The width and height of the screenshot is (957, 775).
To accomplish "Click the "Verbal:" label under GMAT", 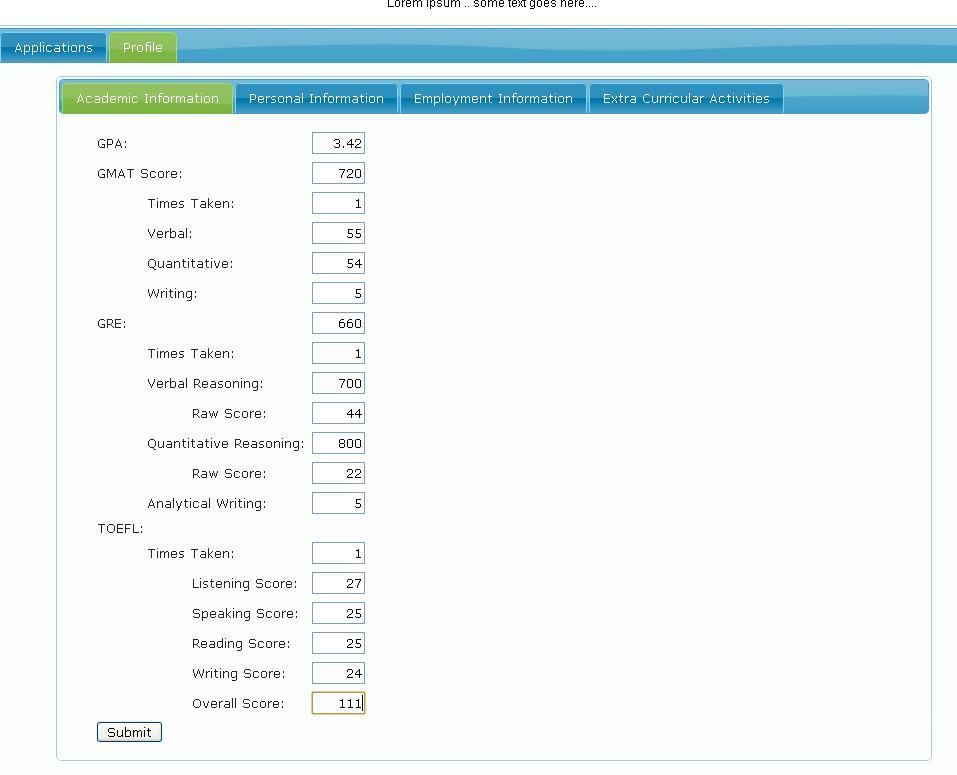I will (170, 234).
